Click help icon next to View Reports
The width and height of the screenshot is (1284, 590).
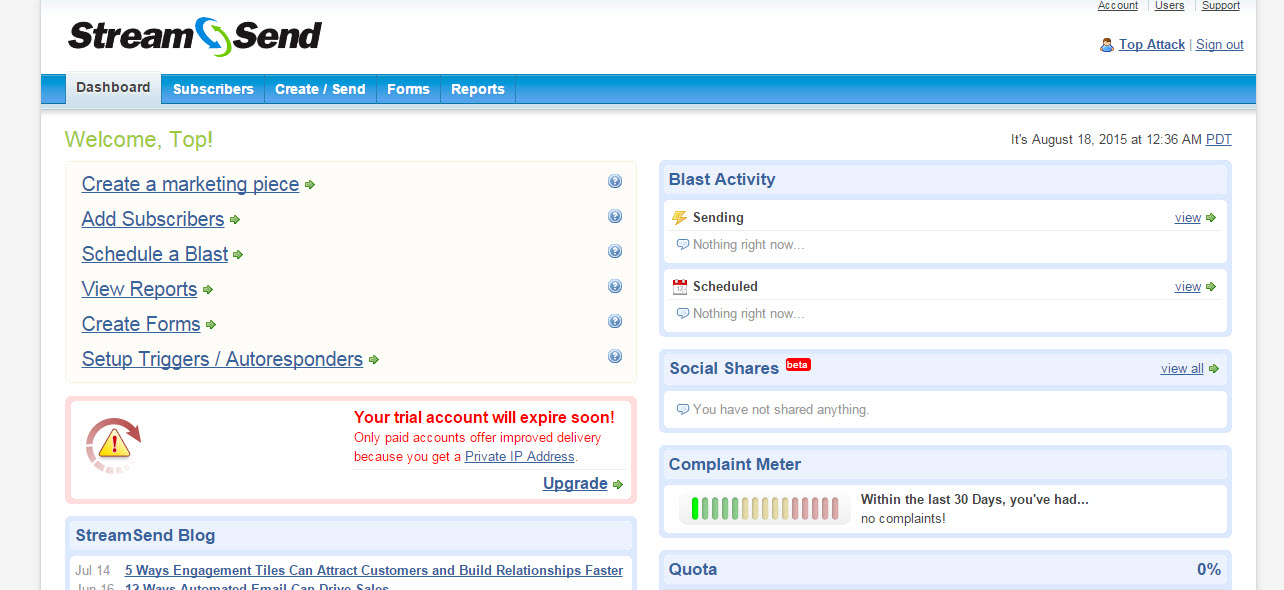click(x=615, y=287)
